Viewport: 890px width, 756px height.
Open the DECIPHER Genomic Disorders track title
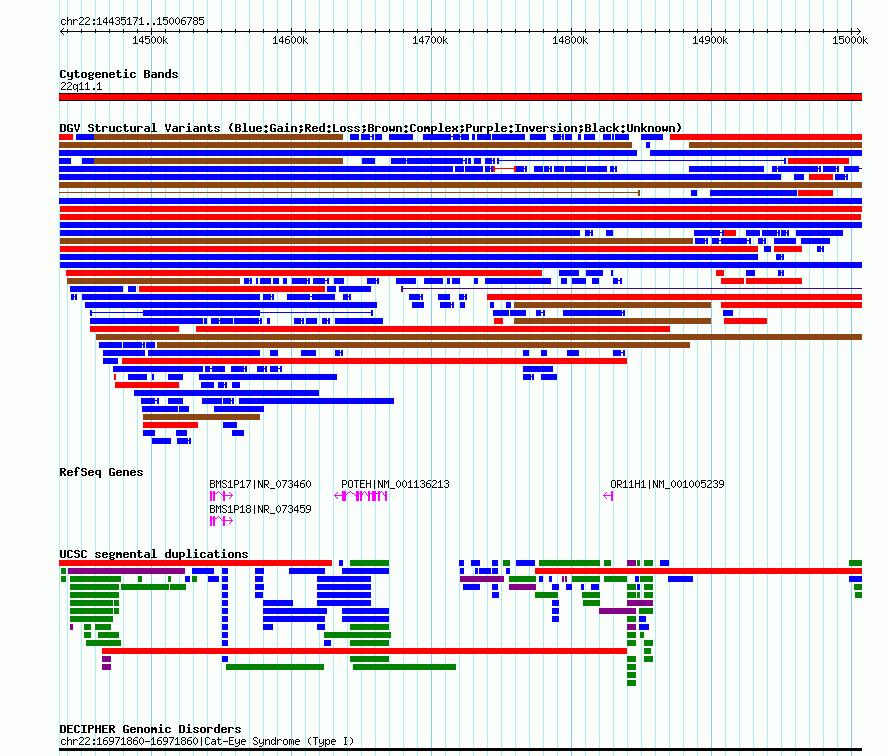(x=150, y=729)
